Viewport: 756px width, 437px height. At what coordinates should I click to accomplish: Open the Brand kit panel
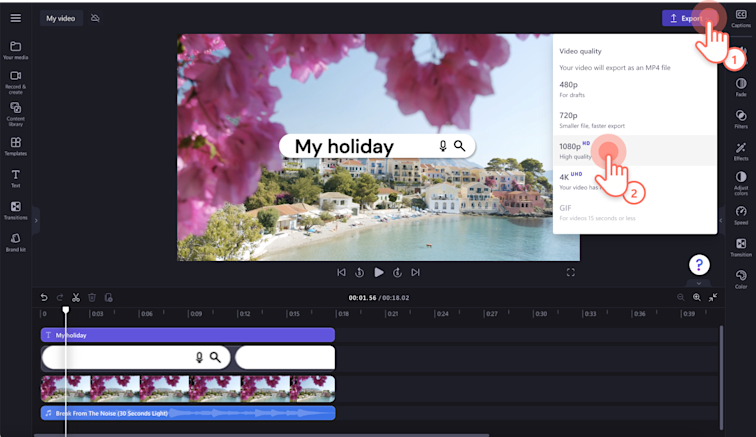[15, 242]
